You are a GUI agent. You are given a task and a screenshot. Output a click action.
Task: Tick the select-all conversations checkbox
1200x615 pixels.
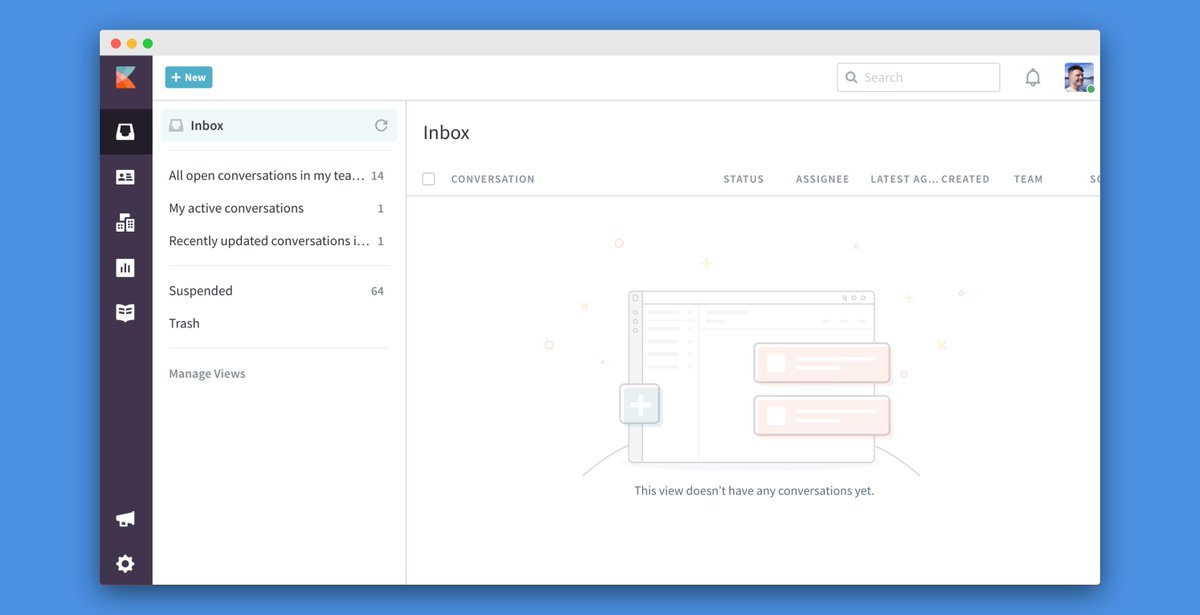[429, 179]
